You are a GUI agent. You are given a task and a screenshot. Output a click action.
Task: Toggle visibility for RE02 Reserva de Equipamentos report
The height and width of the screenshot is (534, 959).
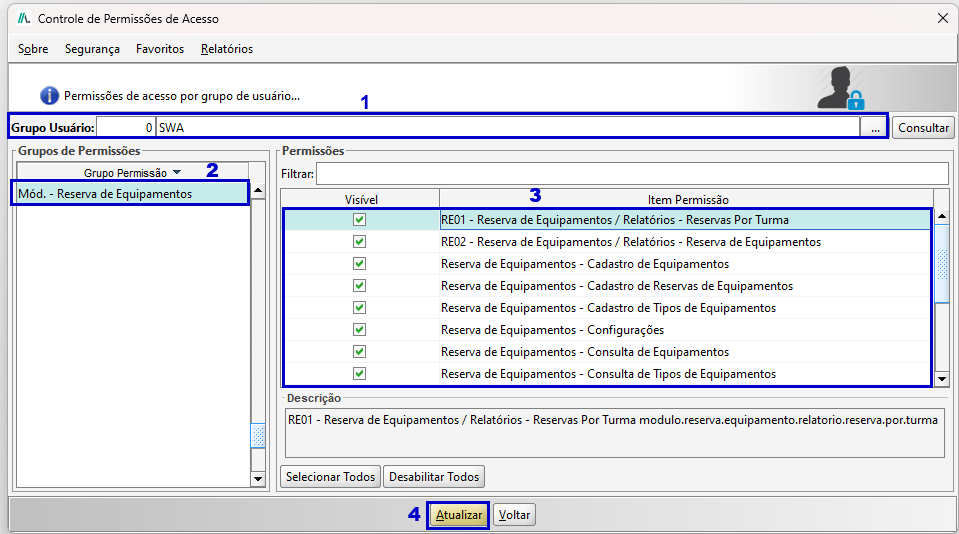(x=360, y=242)
